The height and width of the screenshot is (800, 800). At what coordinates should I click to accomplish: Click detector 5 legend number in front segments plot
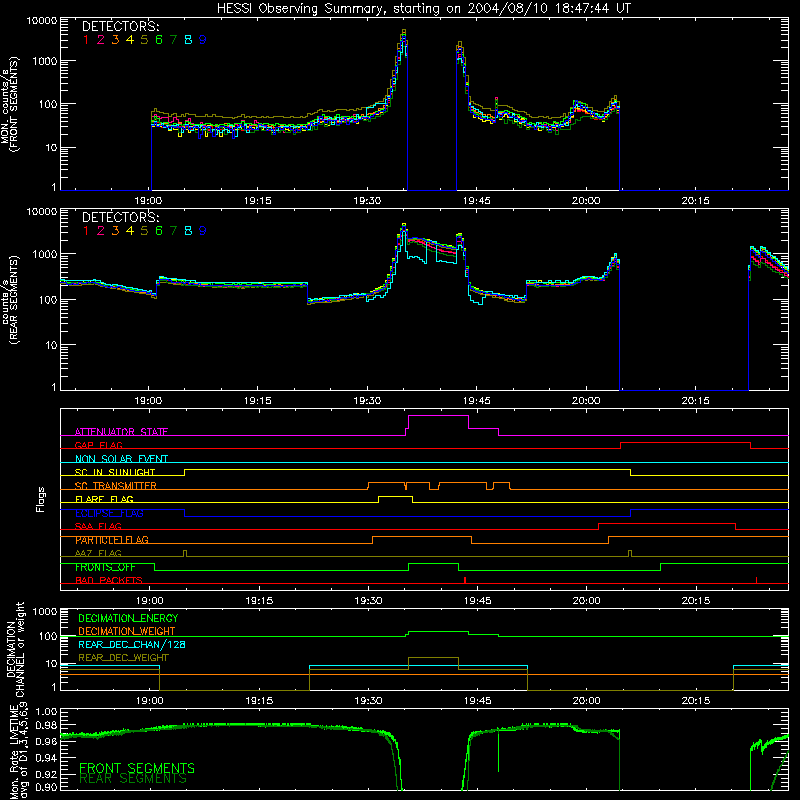tap(144, 39)
